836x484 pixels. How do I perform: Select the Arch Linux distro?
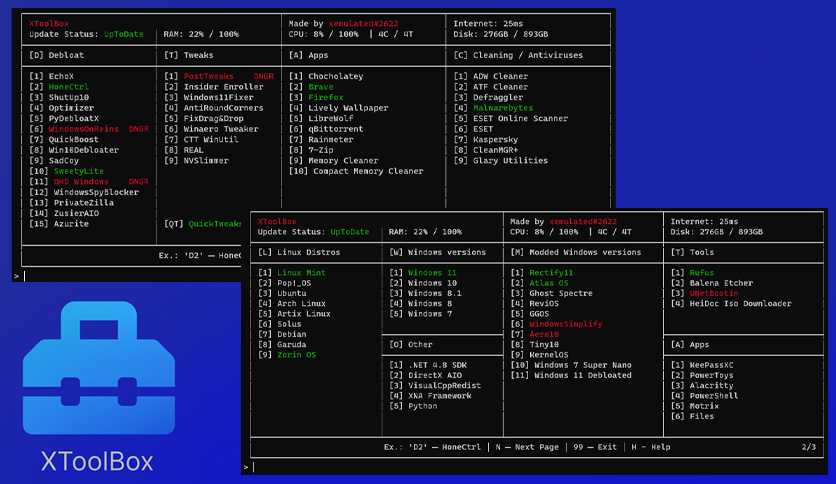[292, 303]
